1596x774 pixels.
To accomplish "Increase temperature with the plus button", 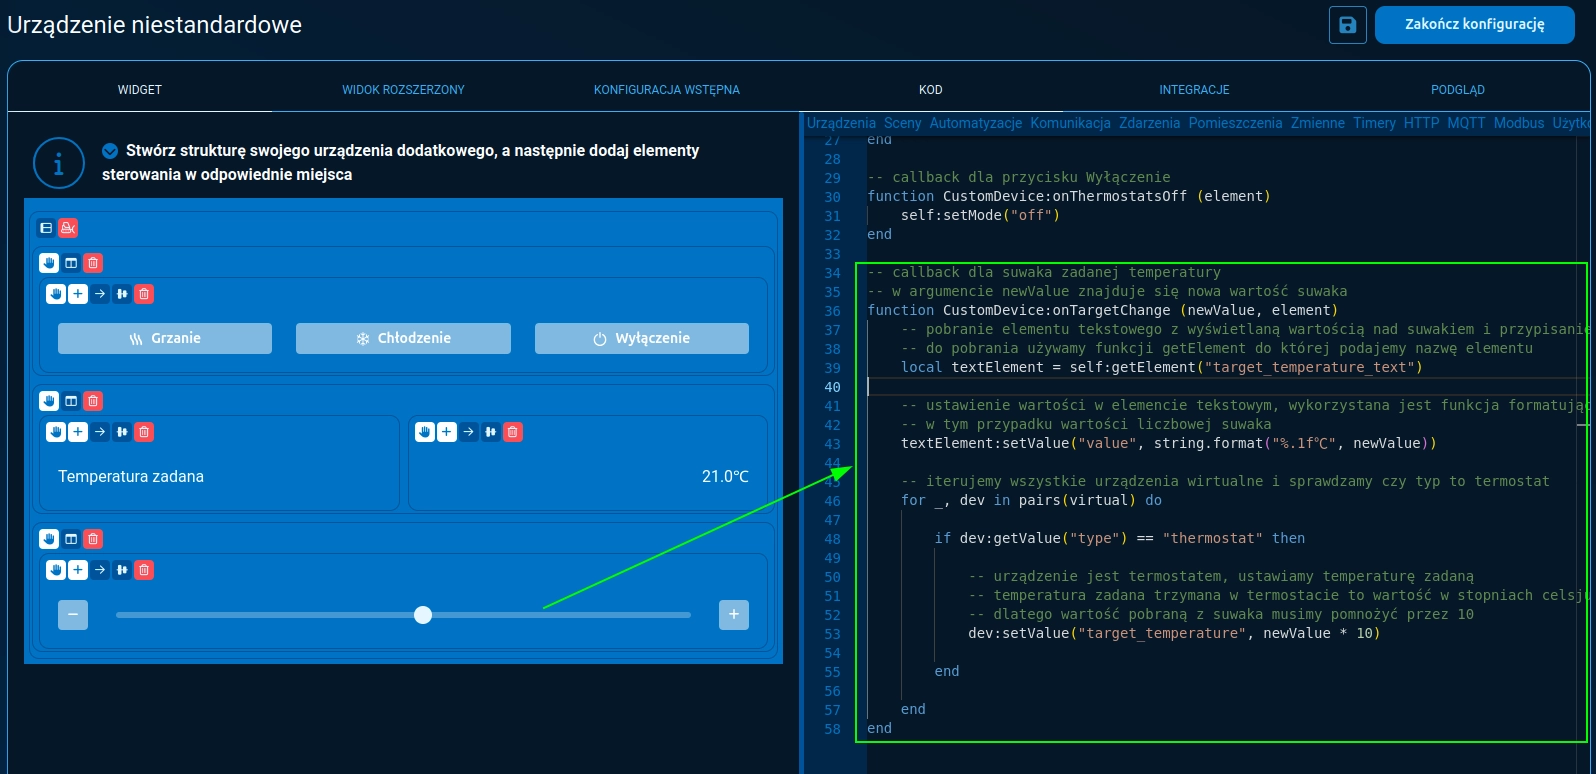I will pos(733,615).
